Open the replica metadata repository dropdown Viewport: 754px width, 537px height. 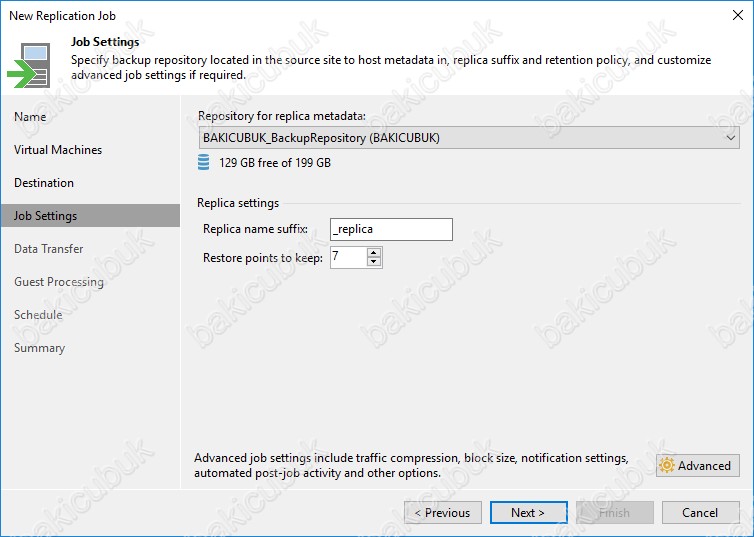click(x=469, y=138)
